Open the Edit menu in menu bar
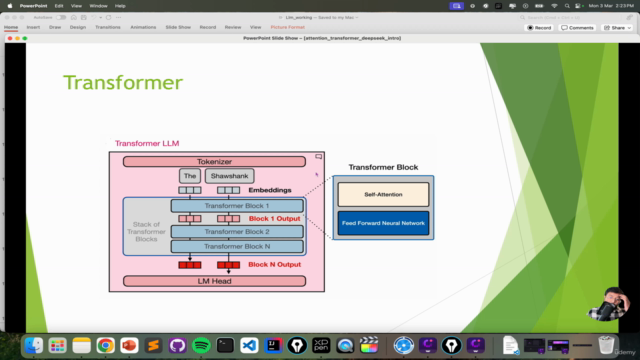This screenshot has height=360, width=640. point(59,6)
